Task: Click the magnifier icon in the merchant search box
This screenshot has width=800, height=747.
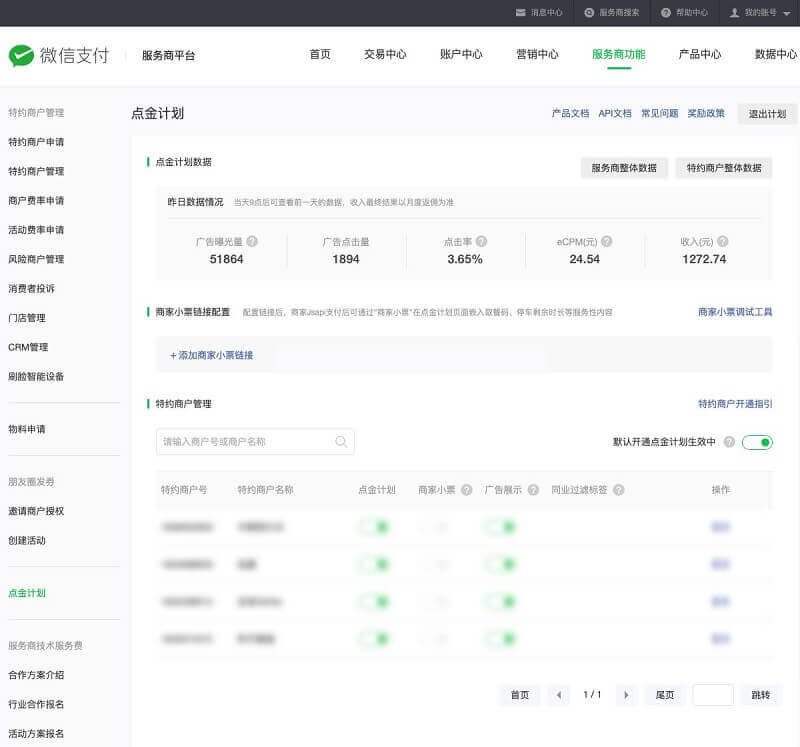Action: tap(341, 441)
